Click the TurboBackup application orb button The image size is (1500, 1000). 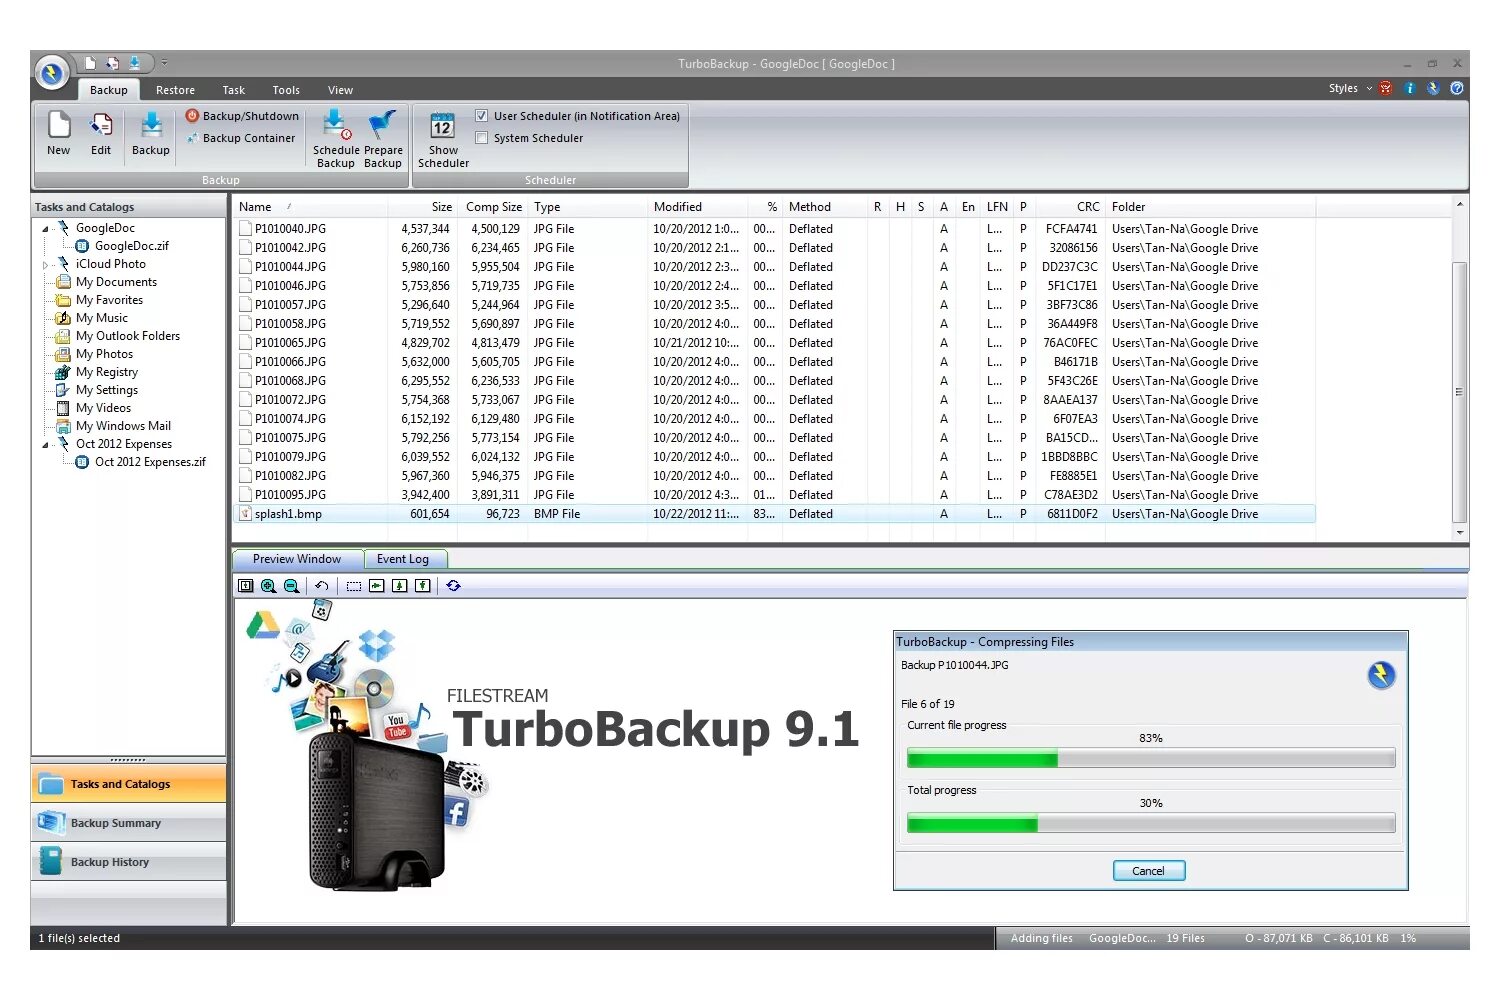click(x=52, y=73)
